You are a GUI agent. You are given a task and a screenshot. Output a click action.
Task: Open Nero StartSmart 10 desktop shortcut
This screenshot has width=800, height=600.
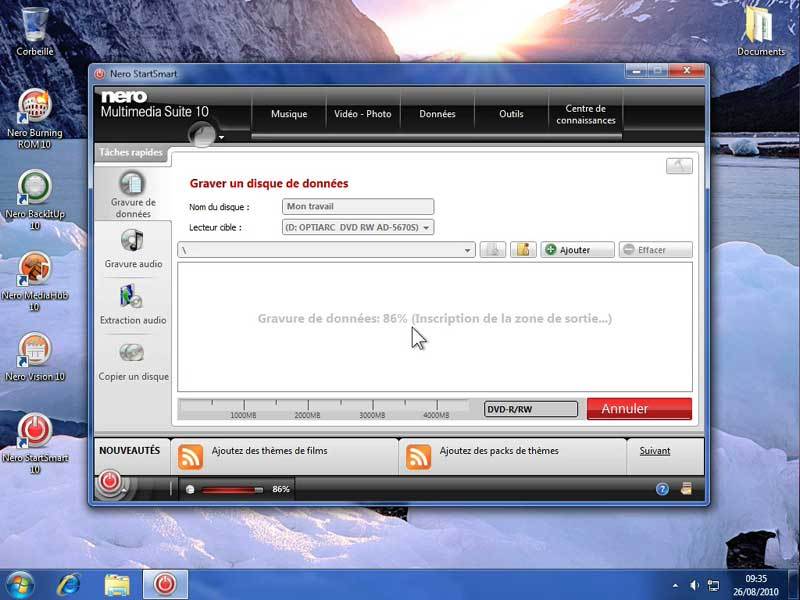(x=35, y=444)
